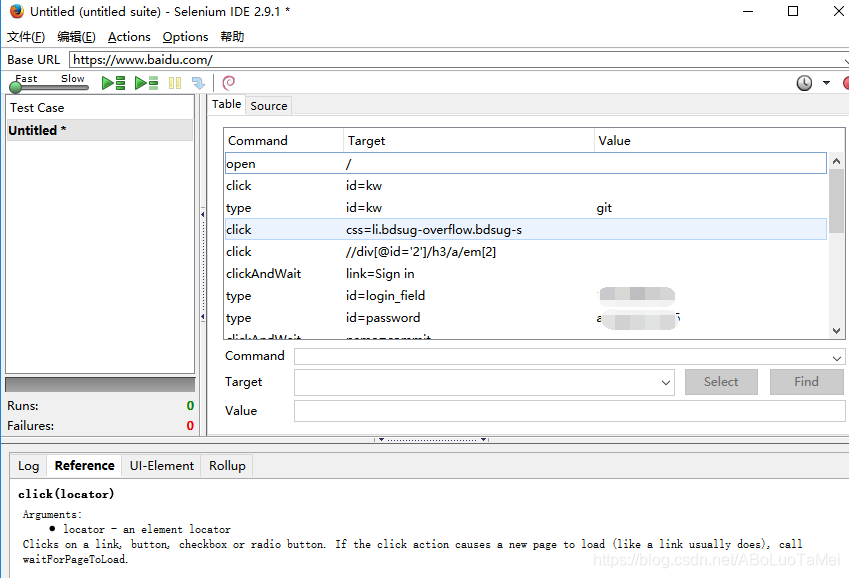
Task: Play the current test case
Action: (145, 83)
